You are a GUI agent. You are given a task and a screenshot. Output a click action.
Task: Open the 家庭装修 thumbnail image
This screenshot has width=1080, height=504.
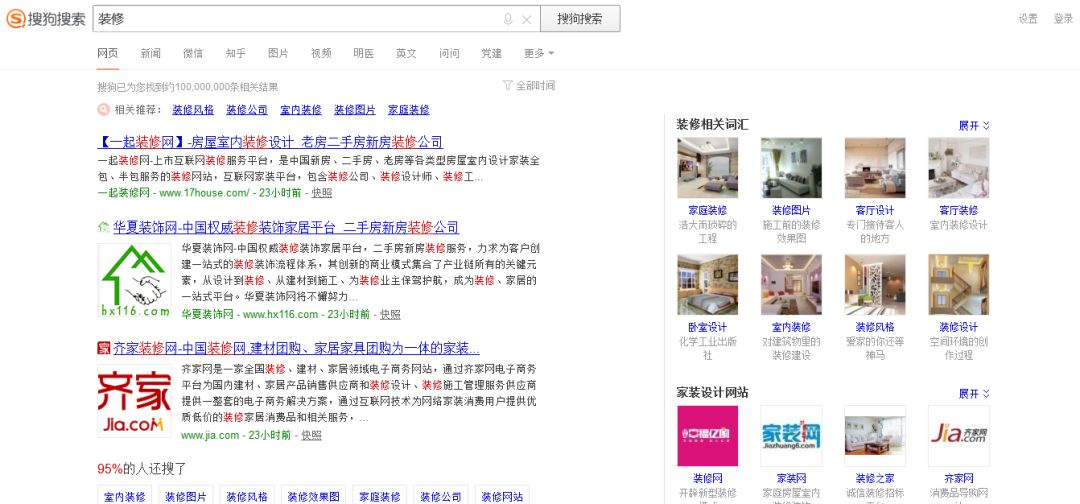point(707,168)
